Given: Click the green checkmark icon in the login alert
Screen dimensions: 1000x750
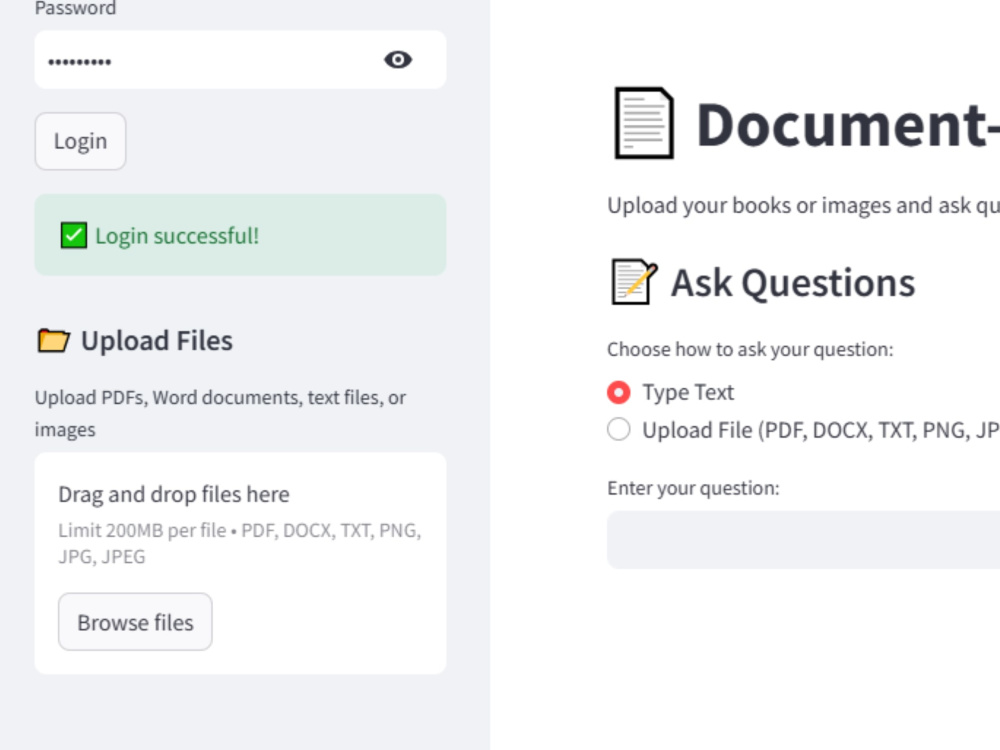Looking at the screenshot, I should [74, 235].
